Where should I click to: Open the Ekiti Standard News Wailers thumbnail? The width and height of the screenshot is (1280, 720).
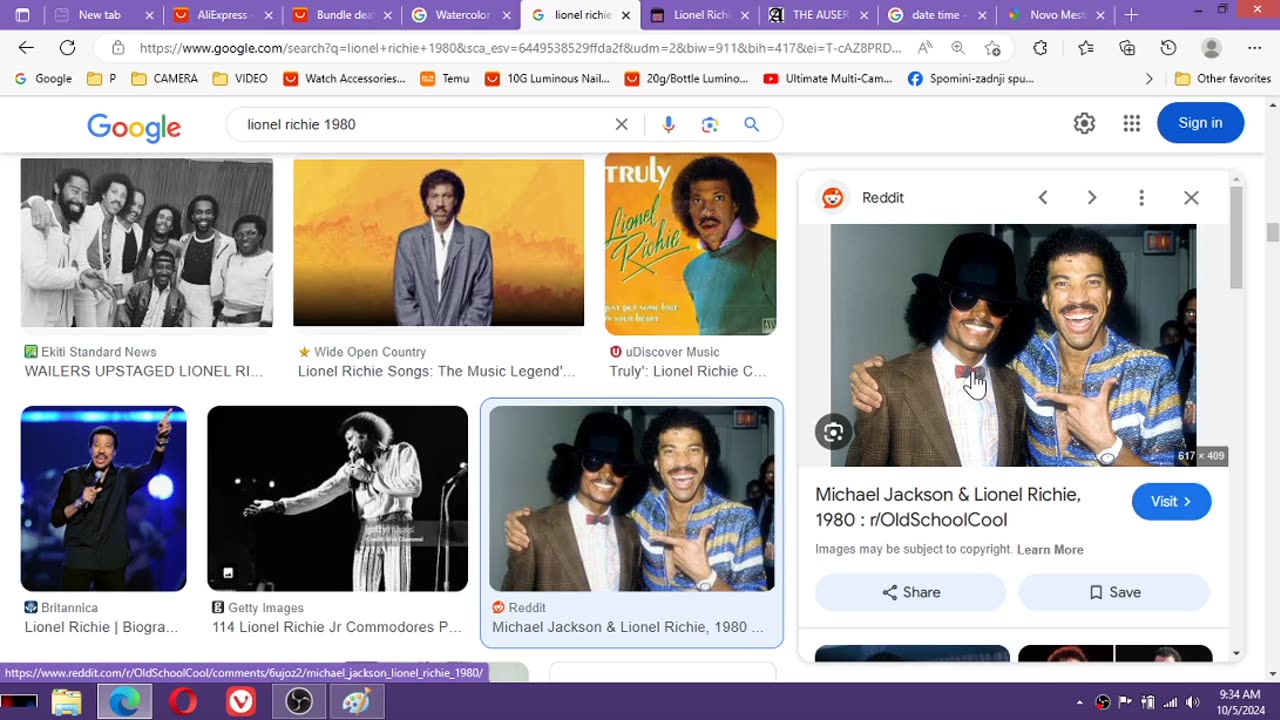147,243
